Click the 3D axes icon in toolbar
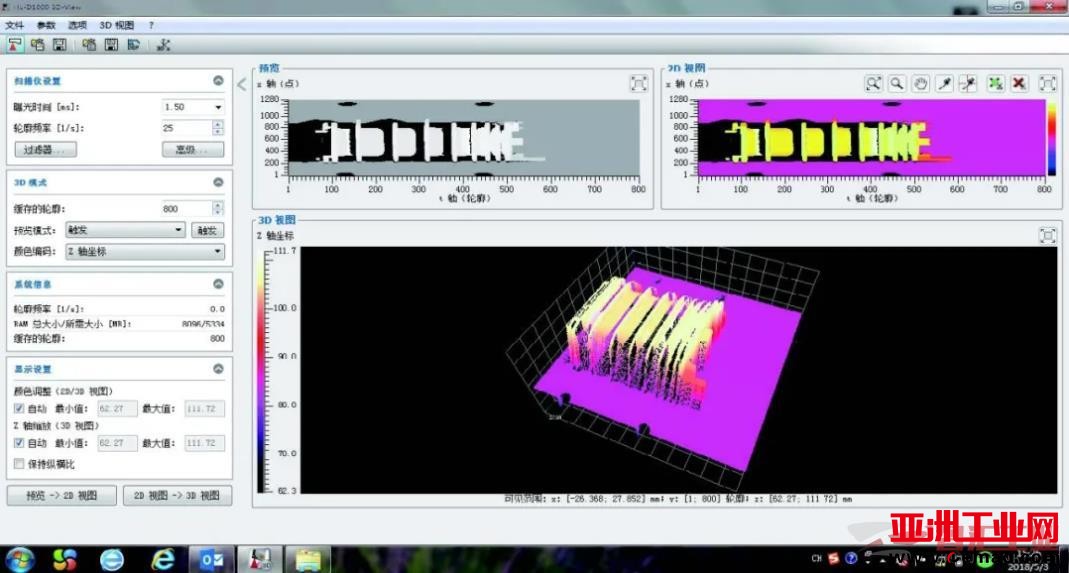1069x573 pixels. (x=164, y=45)
